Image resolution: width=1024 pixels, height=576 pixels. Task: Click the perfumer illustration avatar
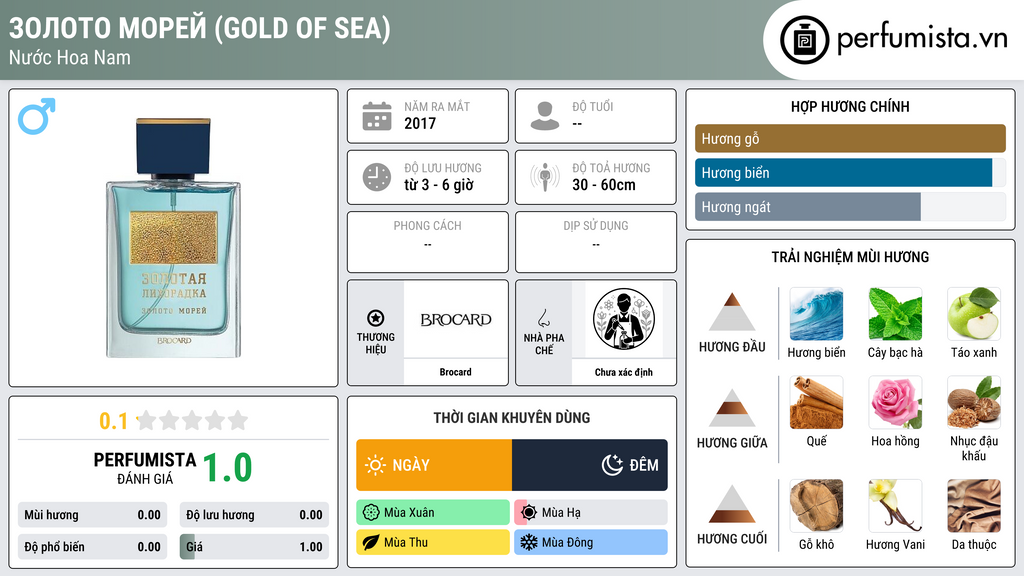coord(624,319)
